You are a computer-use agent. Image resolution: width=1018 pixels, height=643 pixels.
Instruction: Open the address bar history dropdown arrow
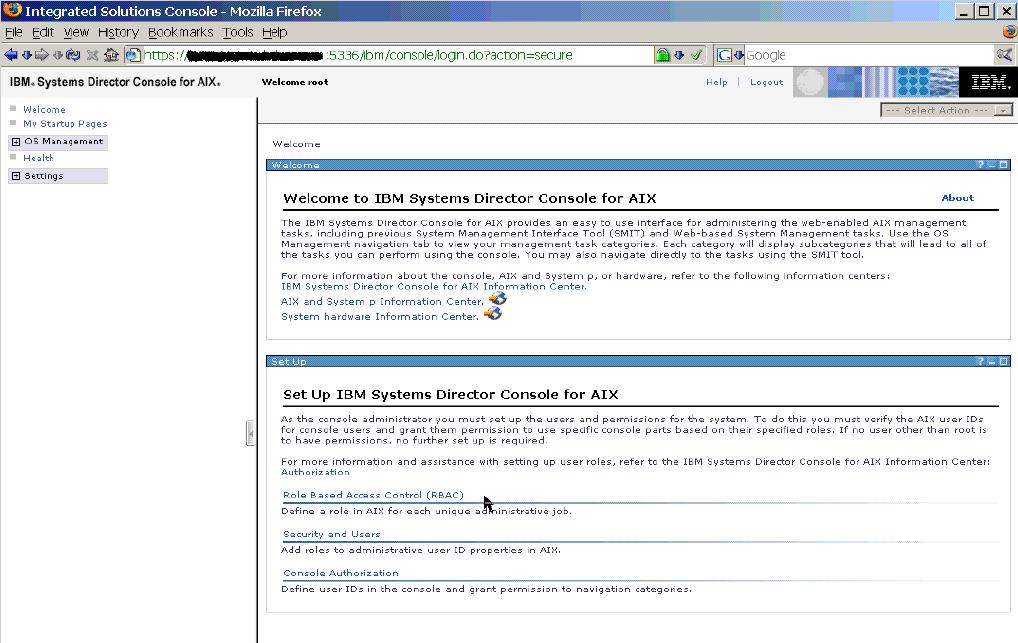coord(679,55)
